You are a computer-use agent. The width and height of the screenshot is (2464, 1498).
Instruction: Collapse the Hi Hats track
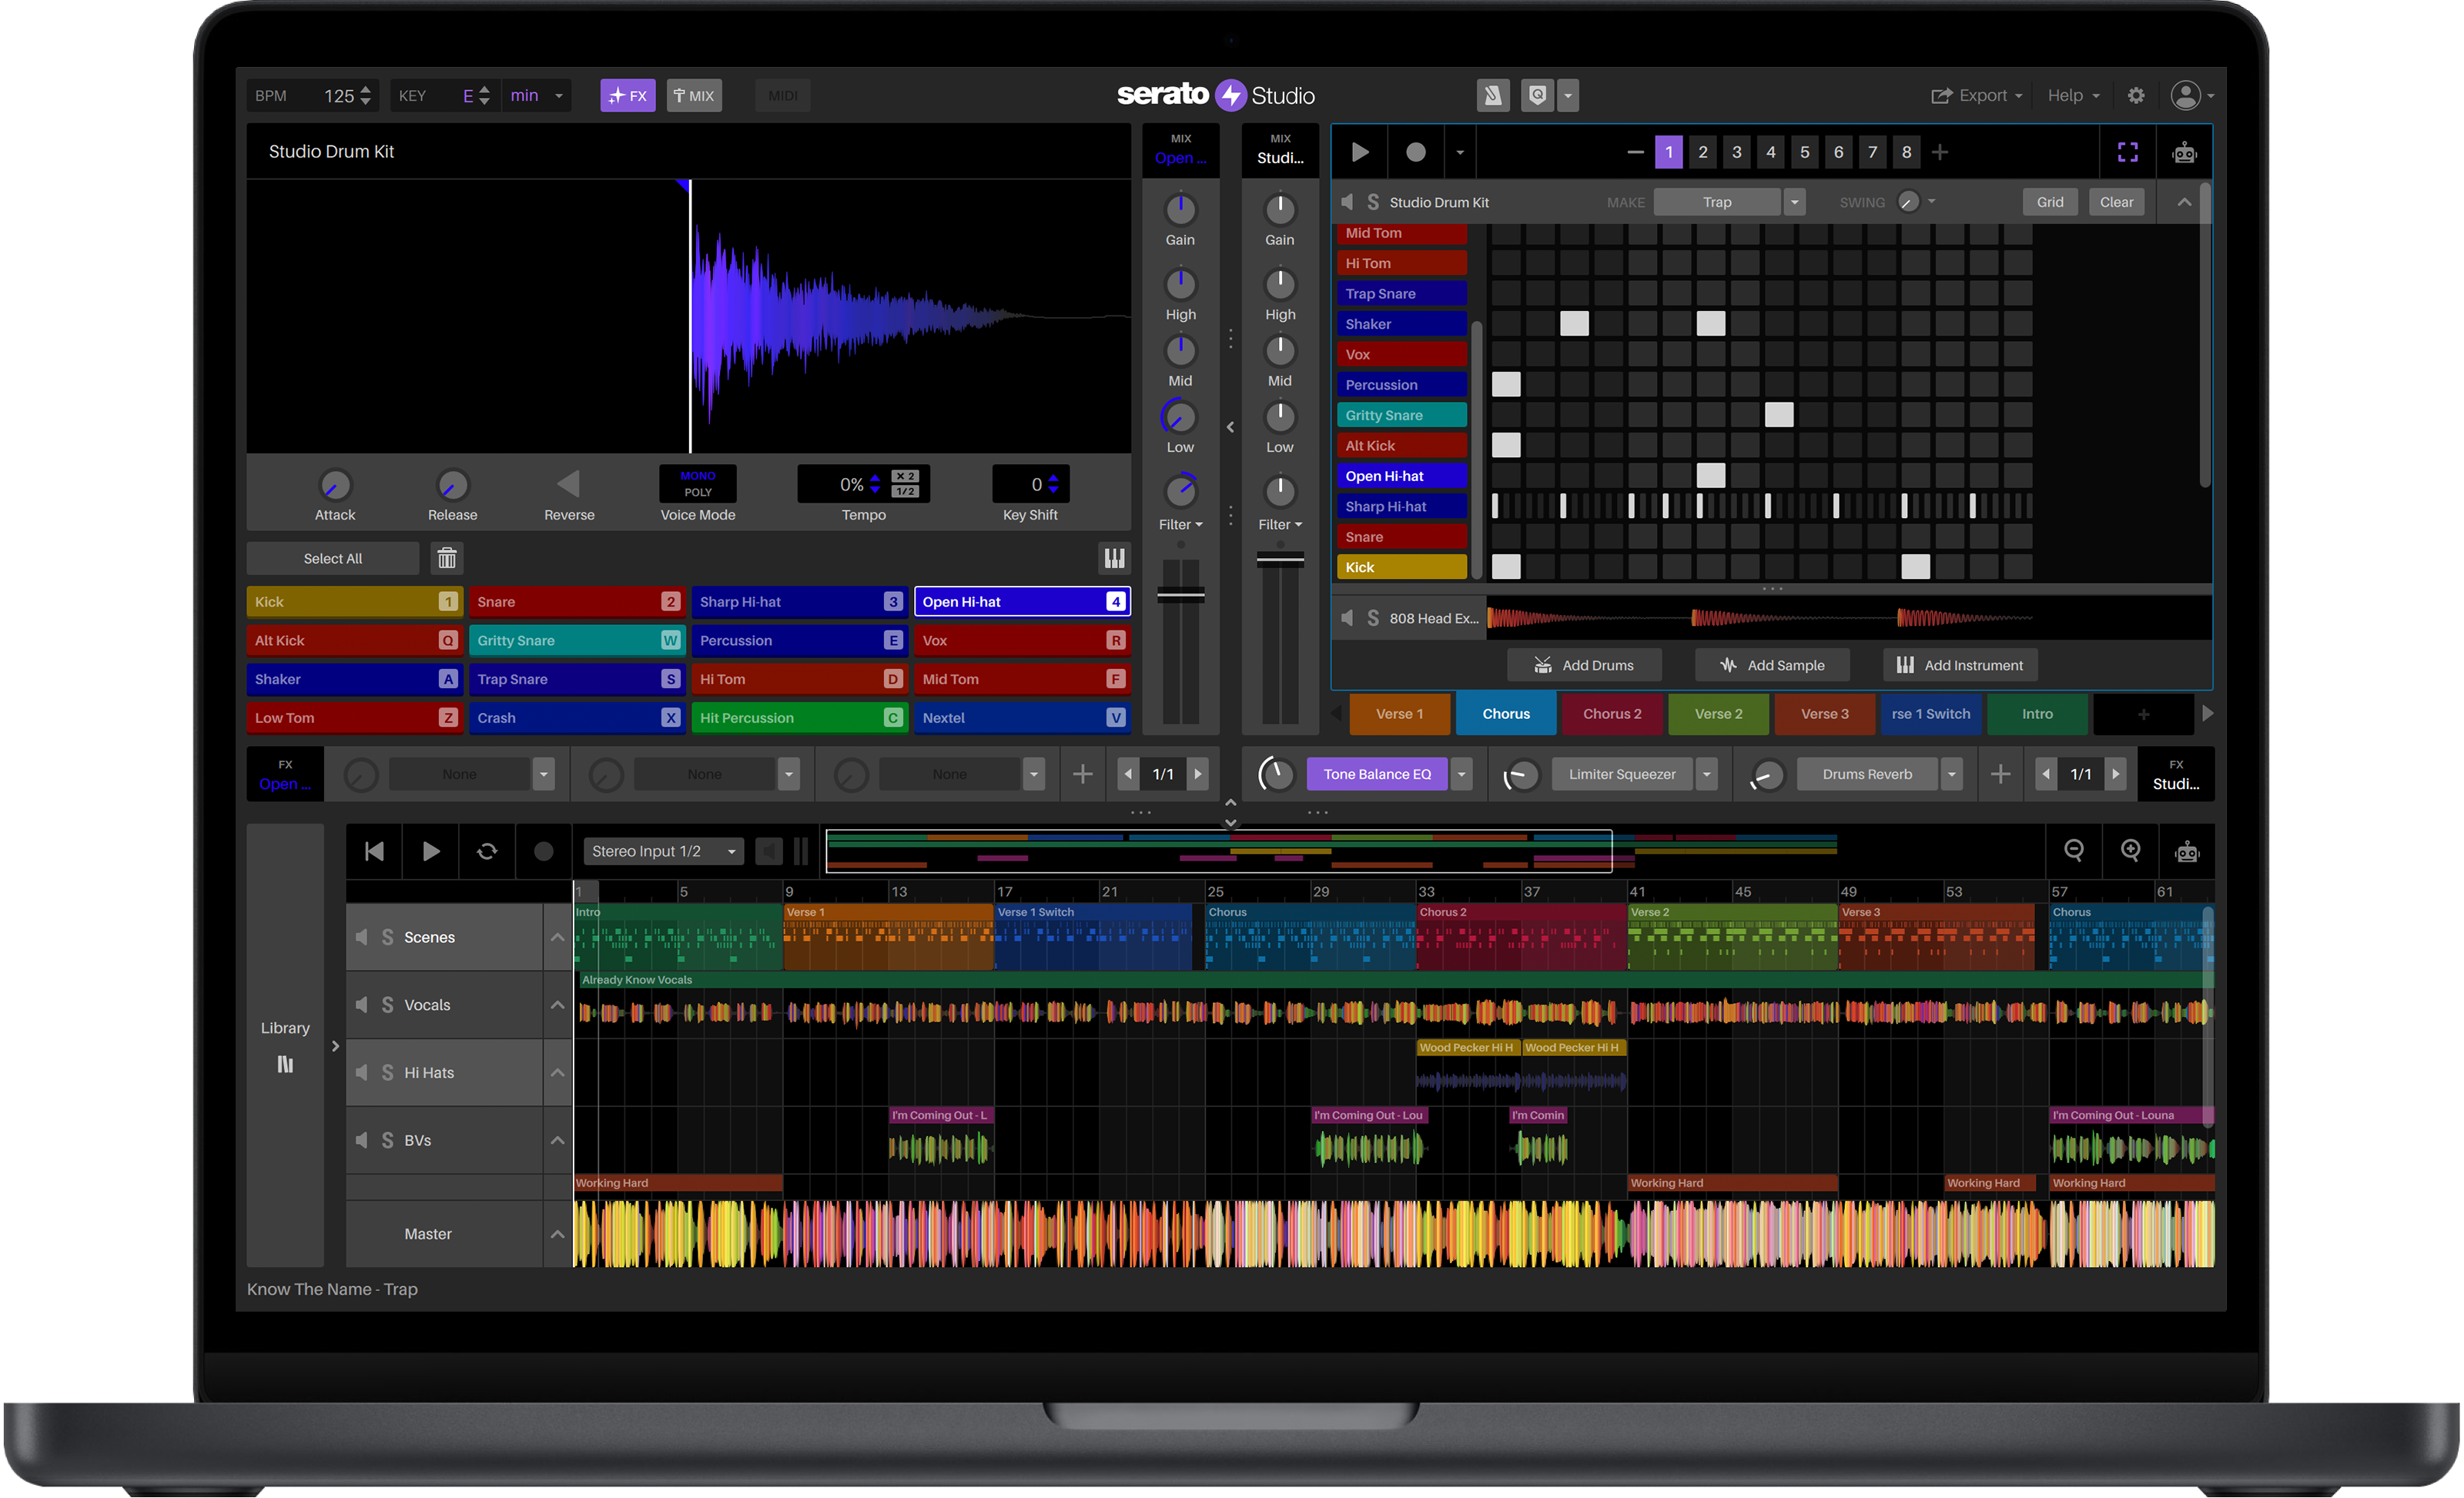[x=557, y=1072]
